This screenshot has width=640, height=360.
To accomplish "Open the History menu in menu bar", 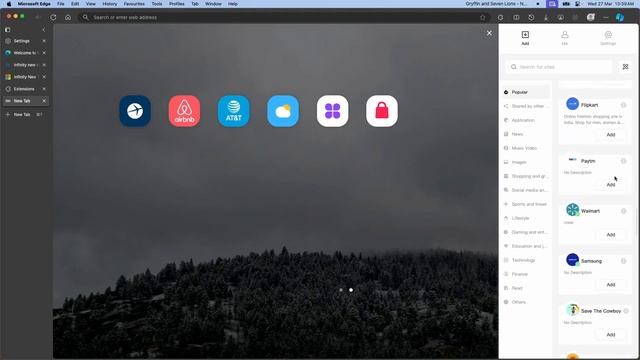I will pos(109,4).
